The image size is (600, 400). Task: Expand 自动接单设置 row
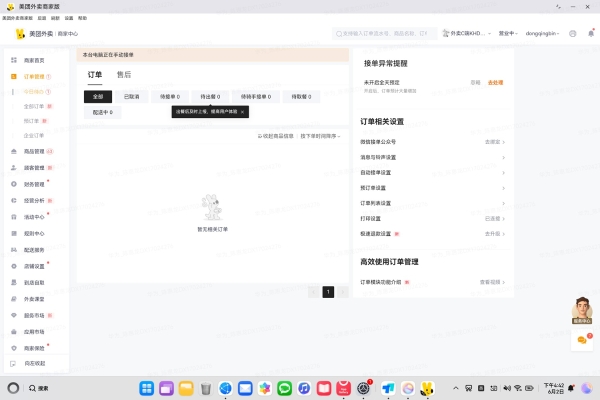(x=432, y=173)
